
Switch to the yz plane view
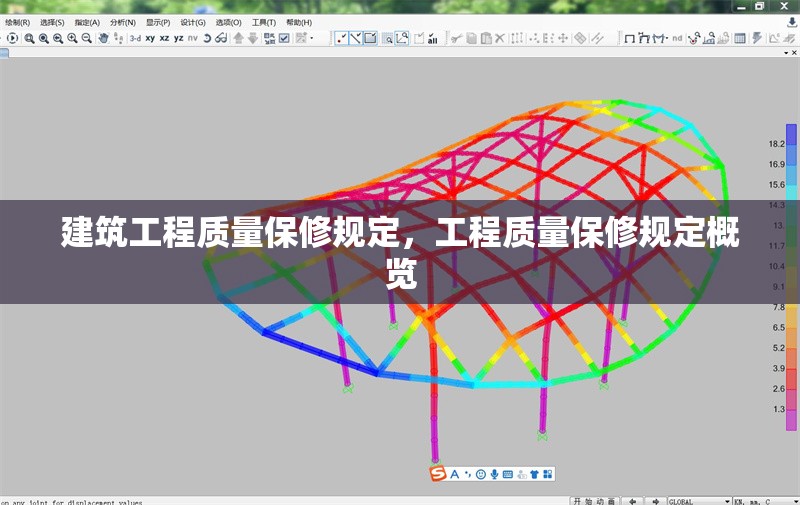(x=179, y=38)
